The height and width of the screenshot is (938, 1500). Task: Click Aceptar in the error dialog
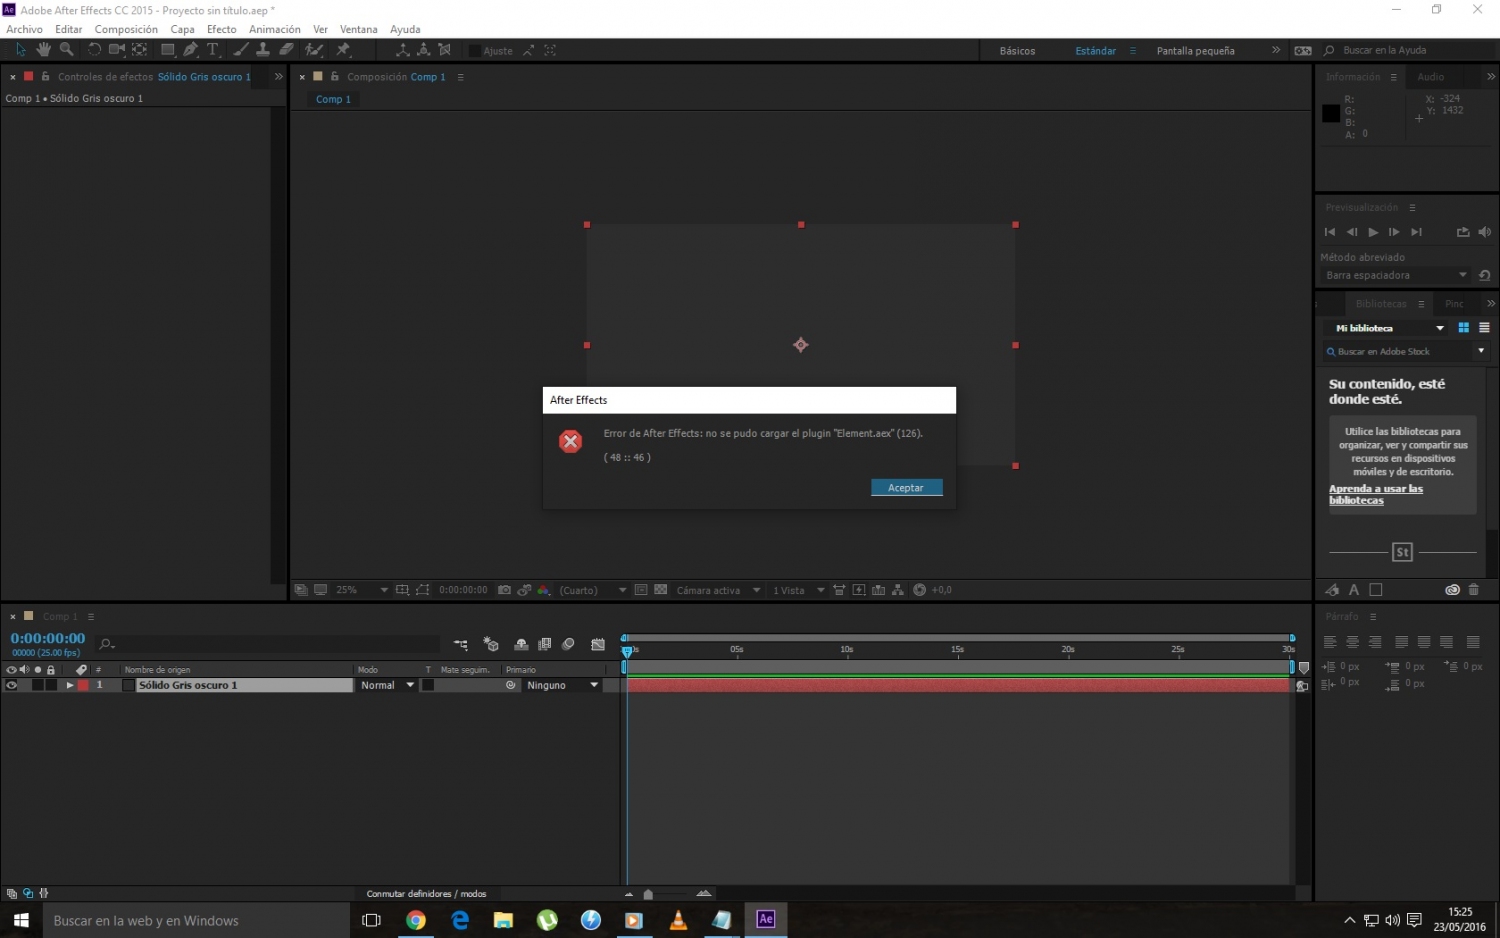pyautogui.click(x=906, y=488)
